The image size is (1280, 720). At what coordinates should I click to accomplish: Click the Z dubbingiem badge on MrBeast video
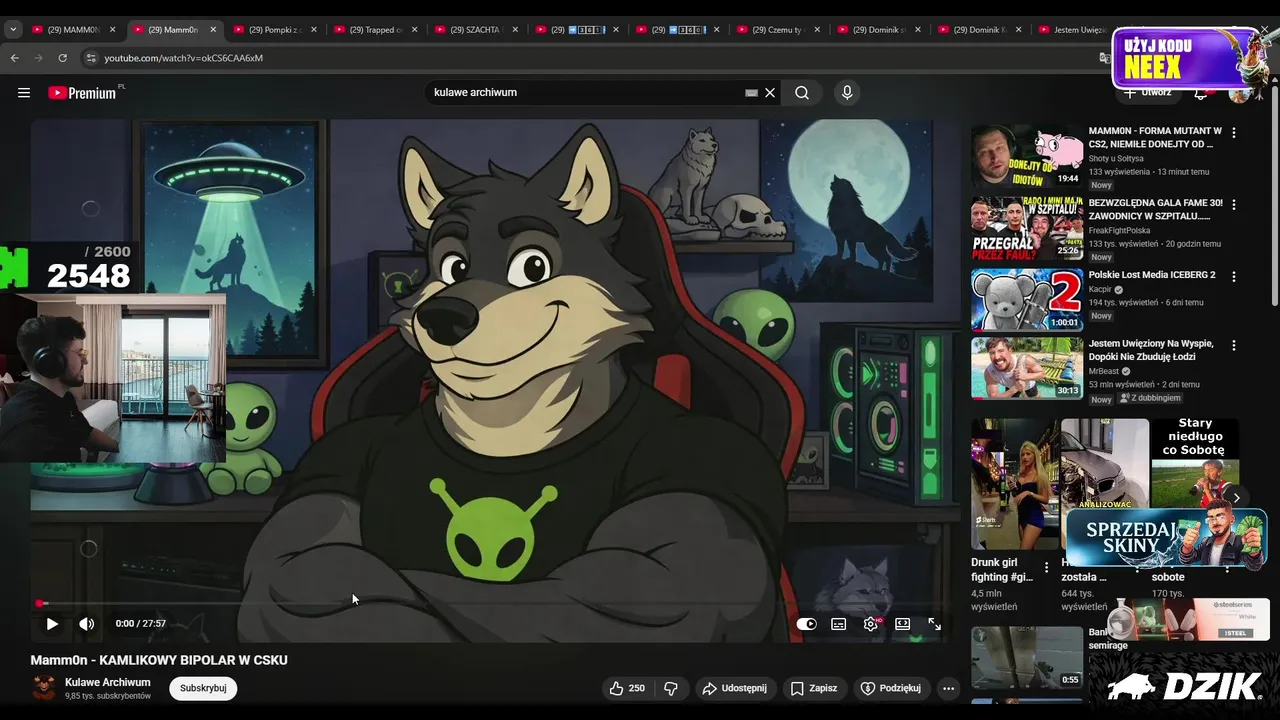click(x=1150, y=398)
